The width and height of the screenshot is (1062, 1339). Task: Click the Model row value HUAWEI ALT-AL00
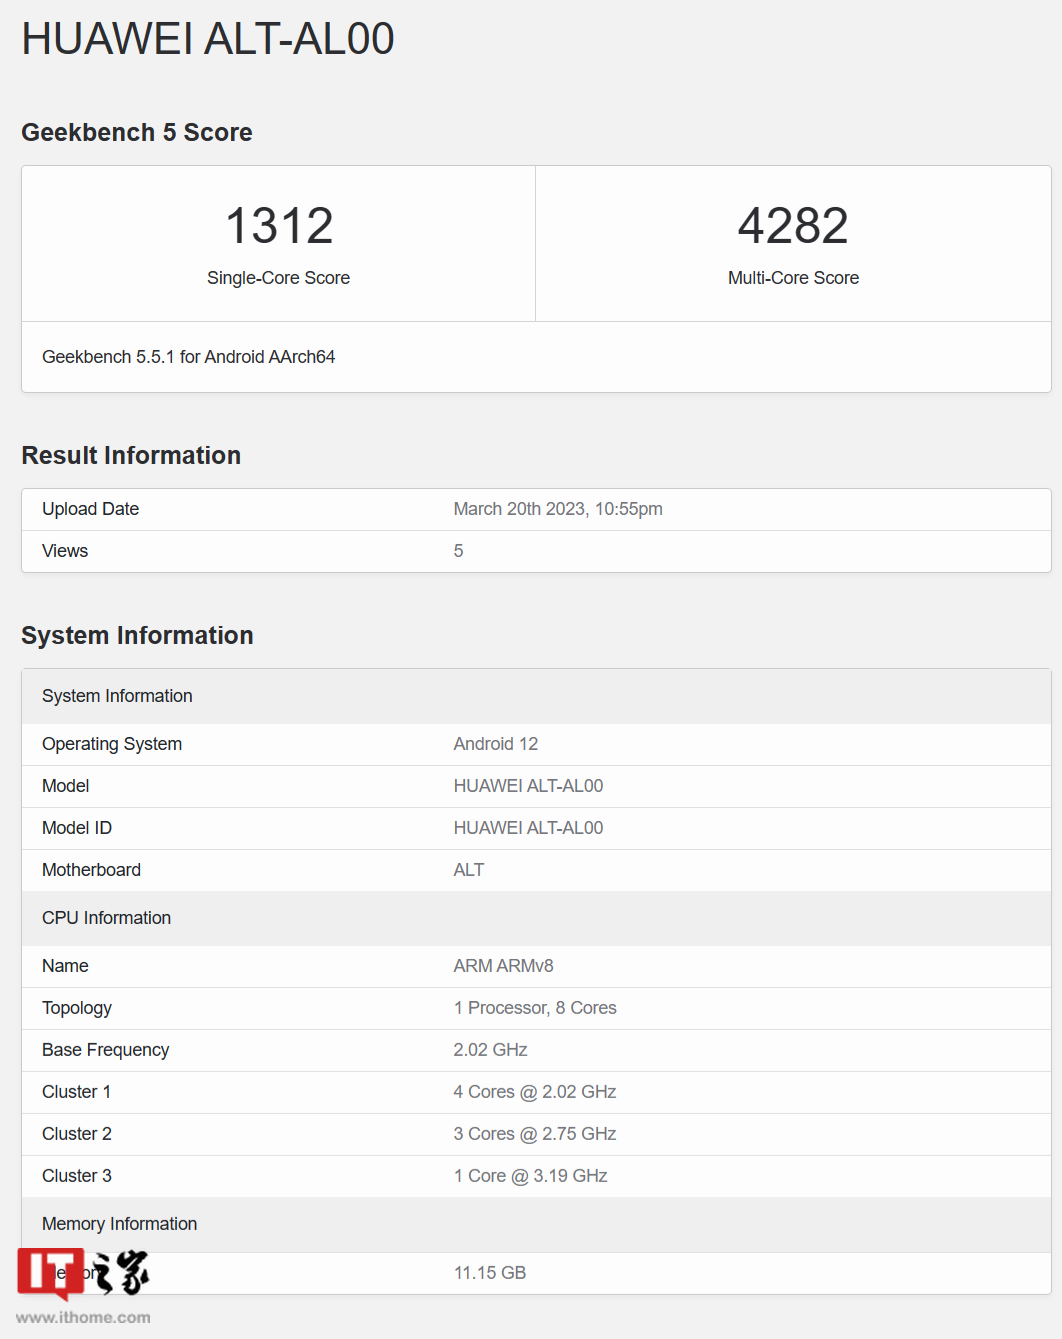(528, 786)
